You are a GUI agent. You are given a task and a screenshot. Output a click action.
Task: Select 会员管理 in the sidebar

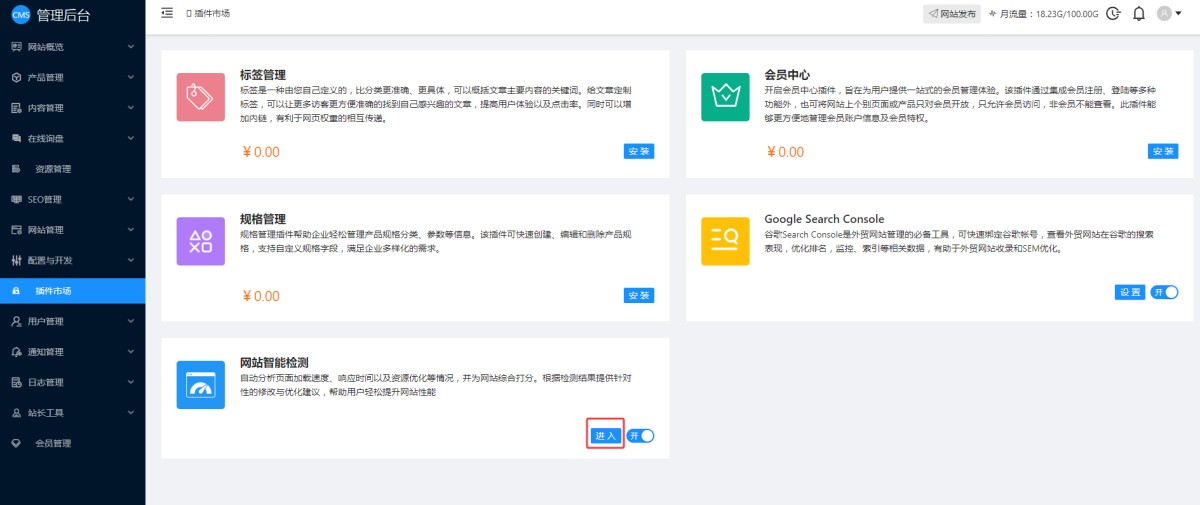pos(53,443)
